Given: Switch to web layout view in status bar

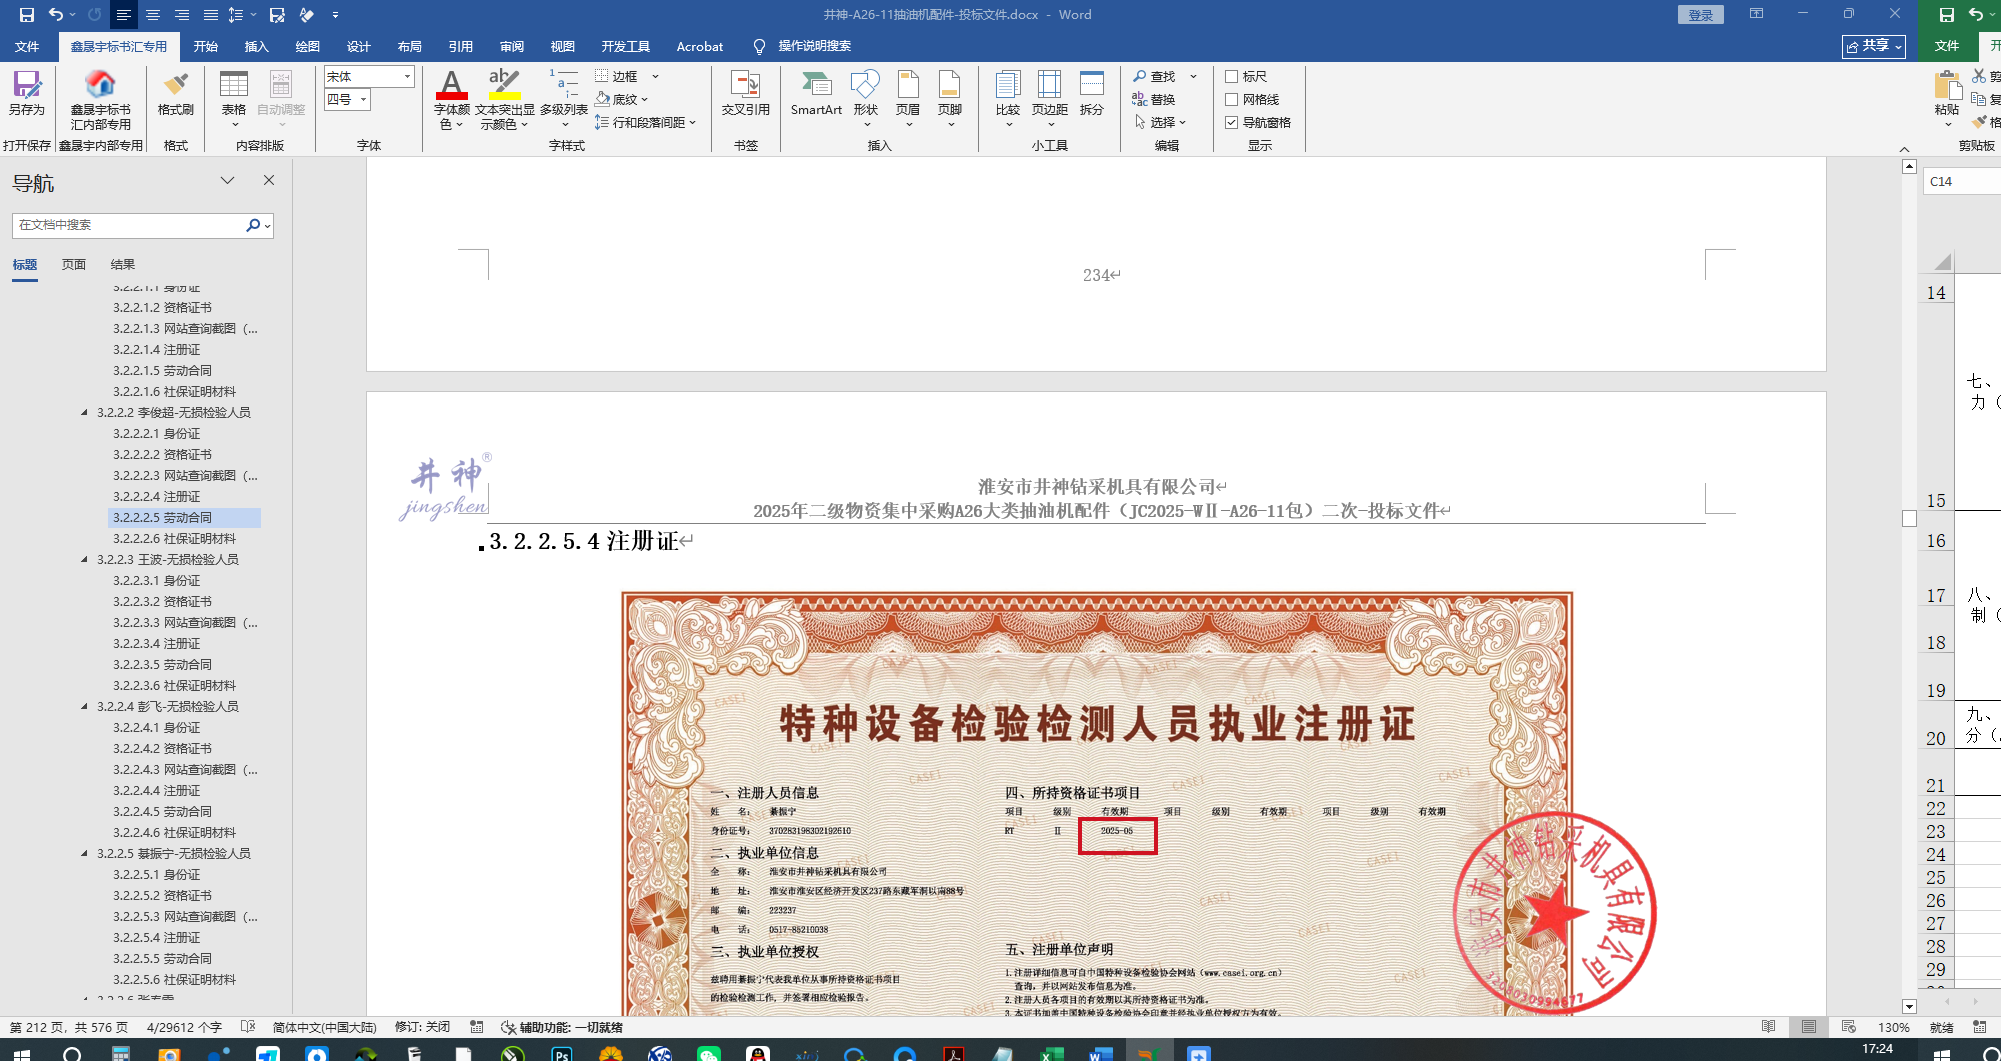Looking at the screenshot, I should tap(1848, 1027).
